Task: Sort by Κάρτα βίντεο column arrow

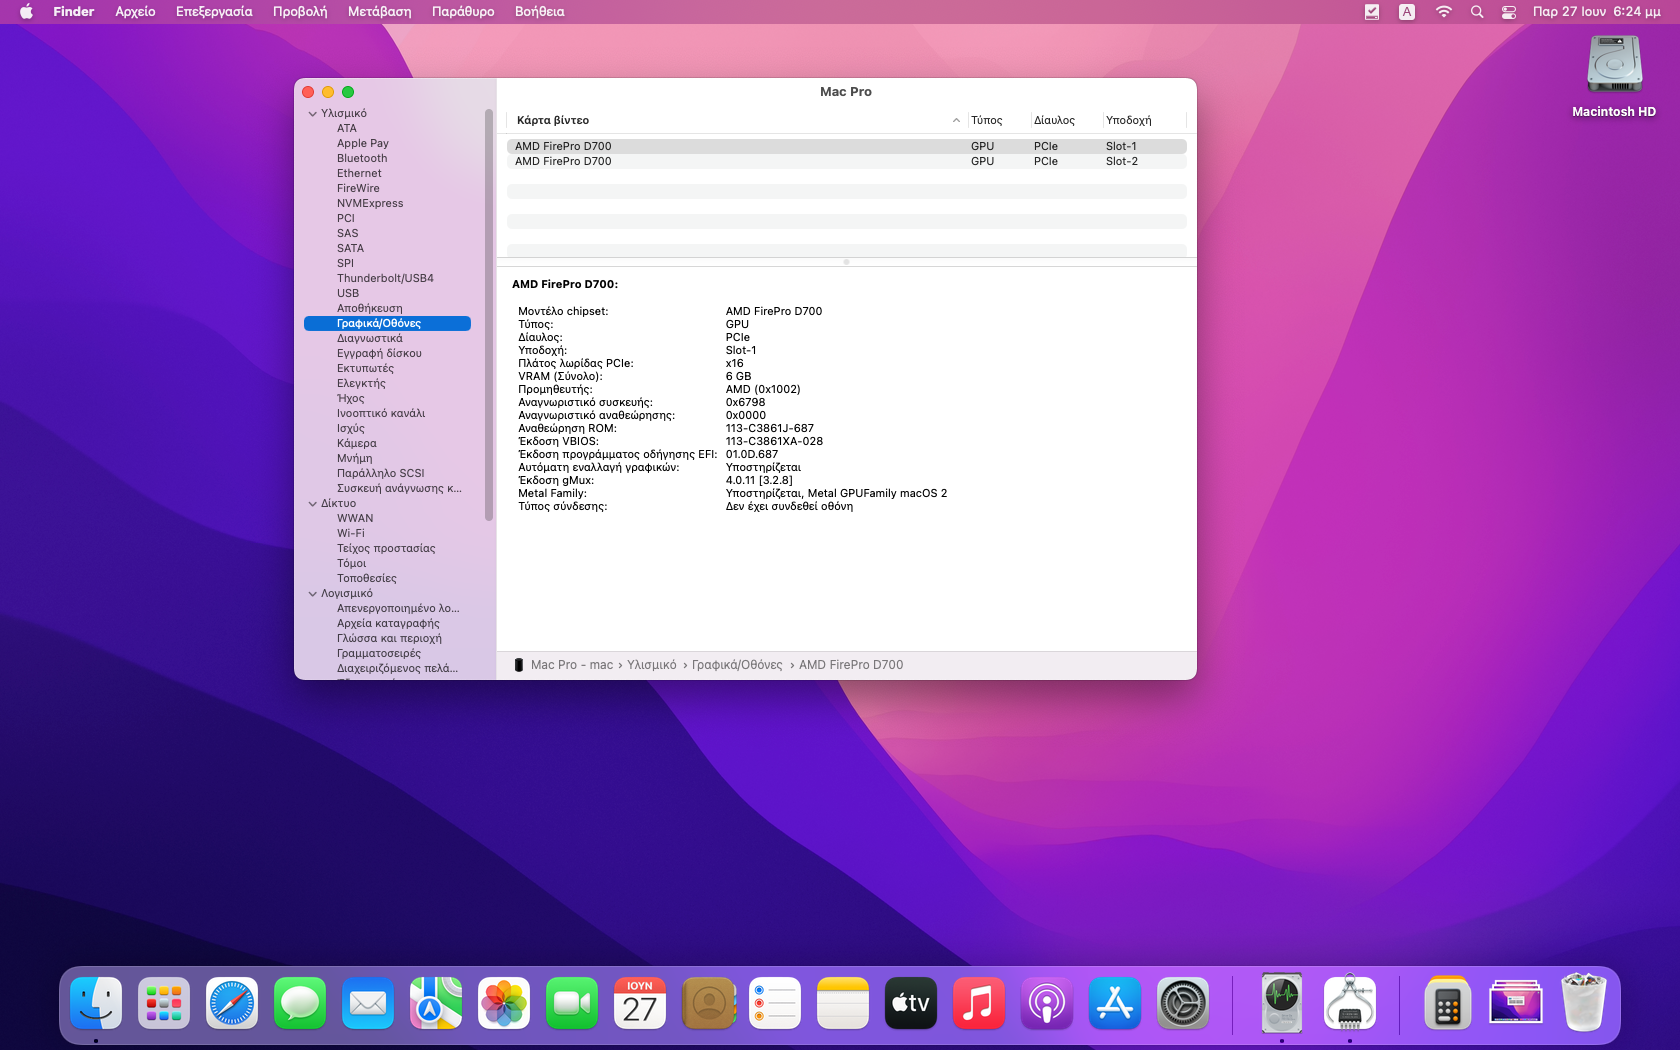Action: 956,120
